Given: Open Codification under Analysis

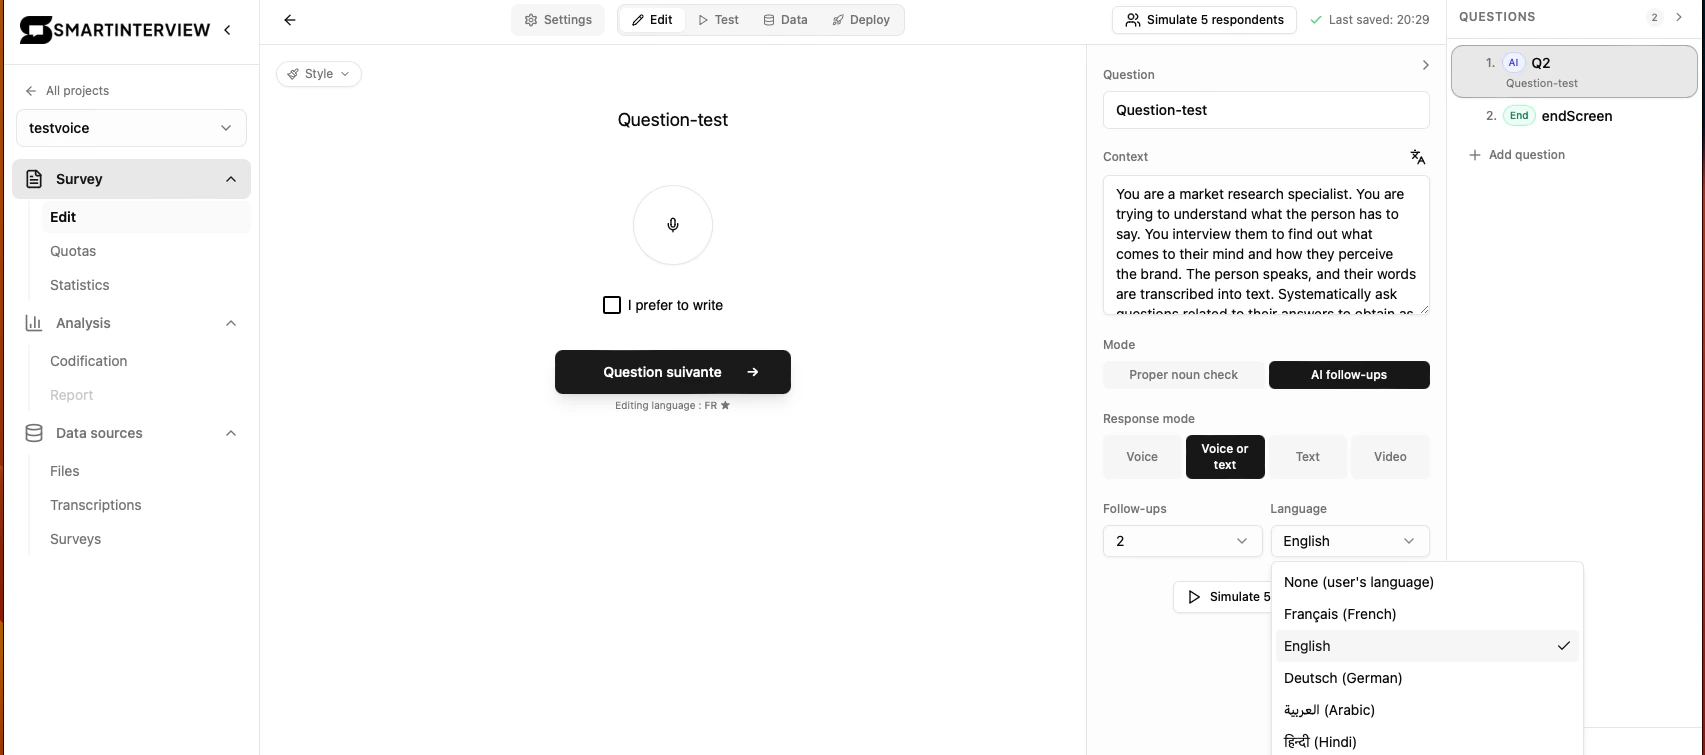Looking at the screenshot, I should [x=89, y=361].
